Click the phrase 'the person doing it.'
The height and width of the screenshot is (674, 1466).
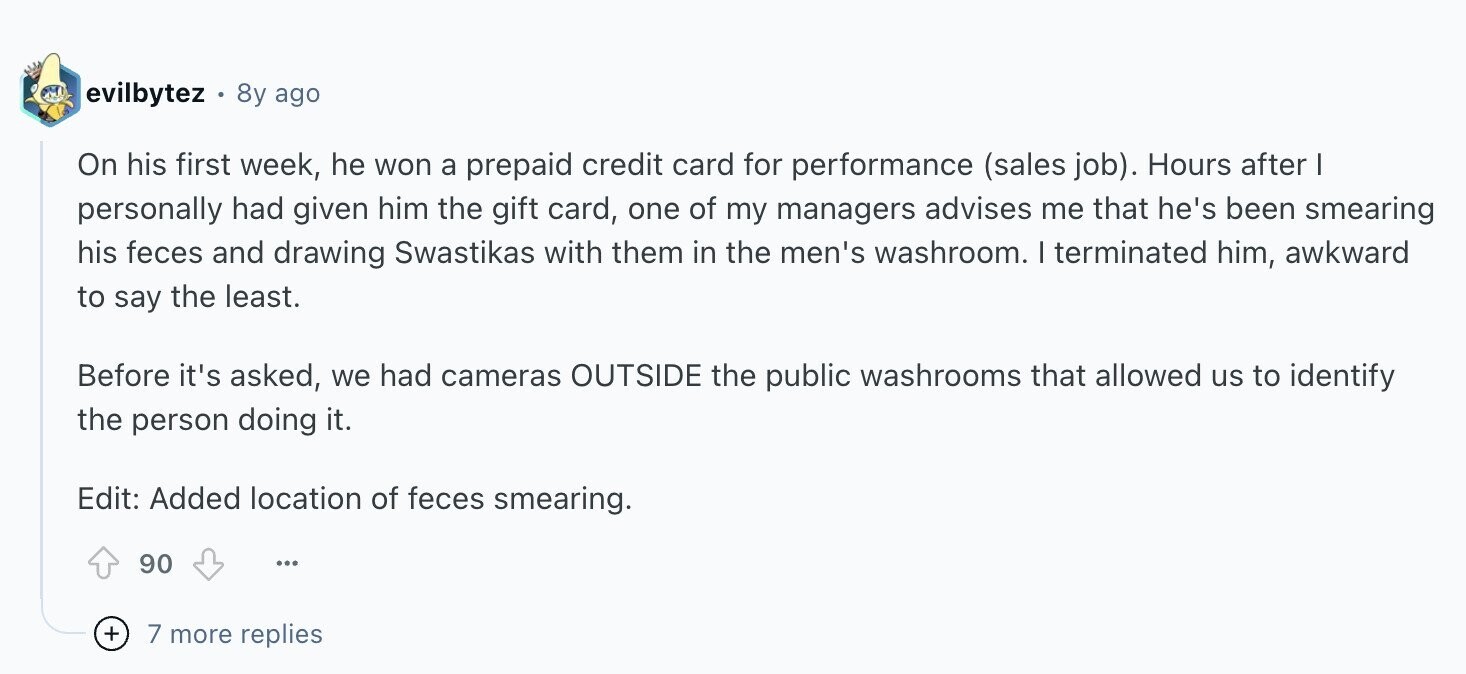click(215, 420)
